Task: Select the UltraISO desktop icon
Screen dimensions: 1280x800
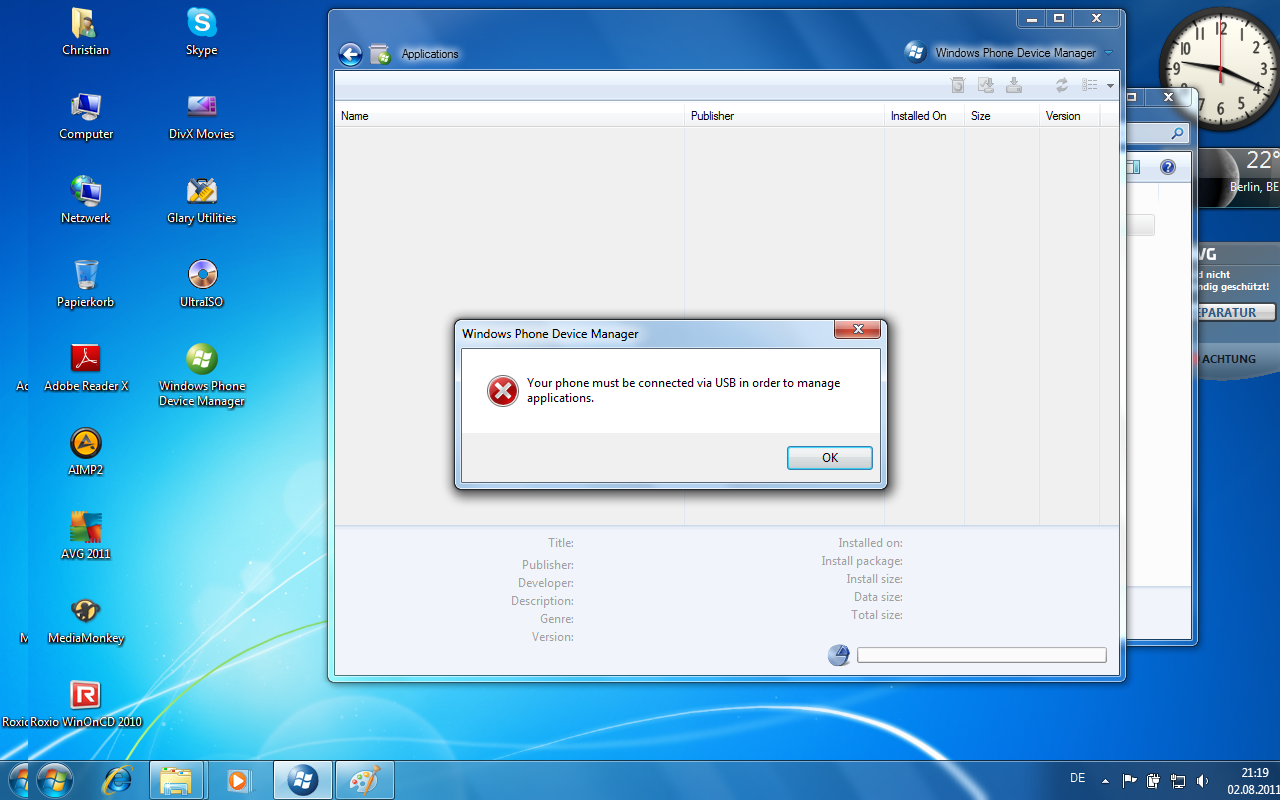Action: coord(202,284)
